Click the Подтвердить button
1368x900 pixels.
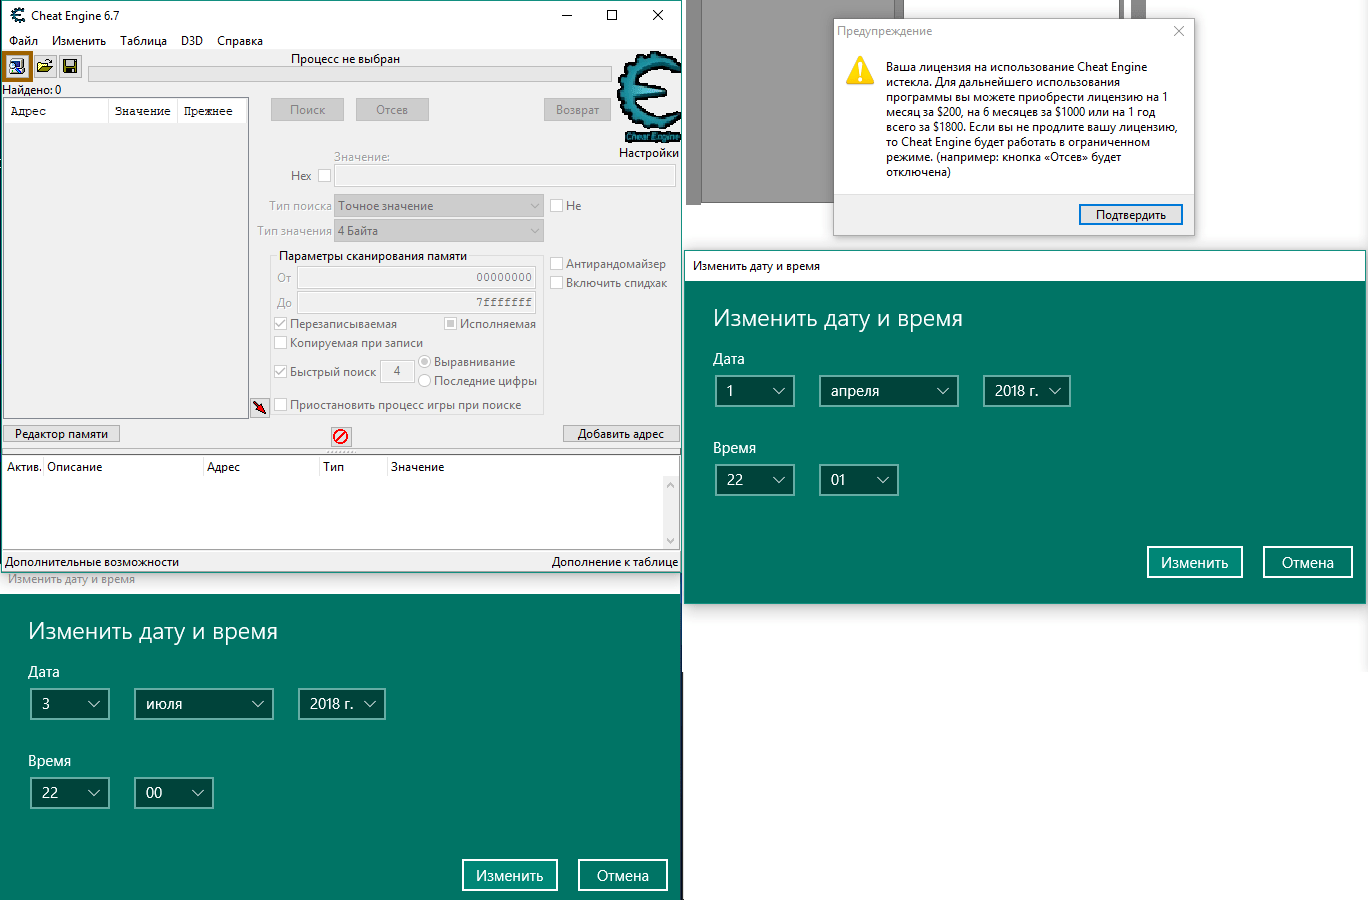coord(1131,215)
